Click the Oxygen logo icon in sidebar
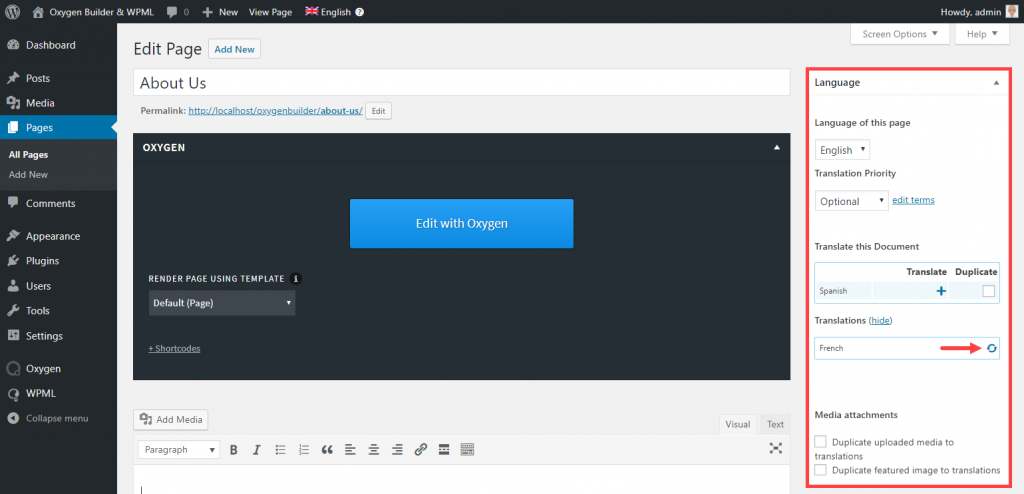Viewport: 1024px width, 494px height. point(12,369)
